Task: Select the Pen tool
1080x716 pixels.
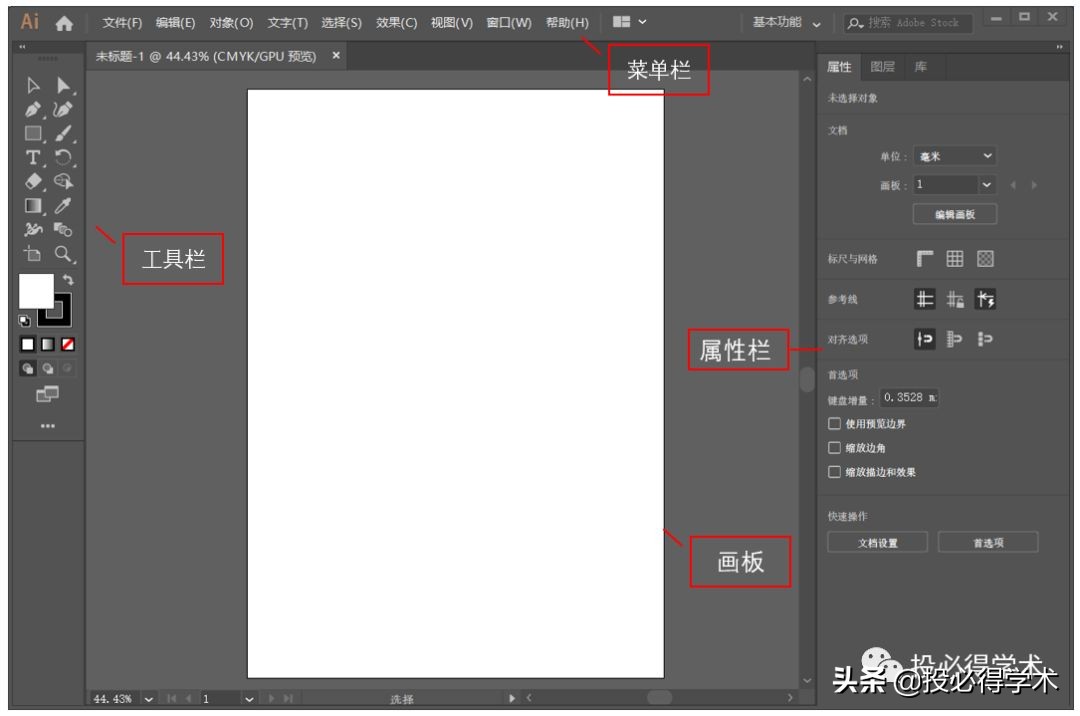Action: [34, 111]
